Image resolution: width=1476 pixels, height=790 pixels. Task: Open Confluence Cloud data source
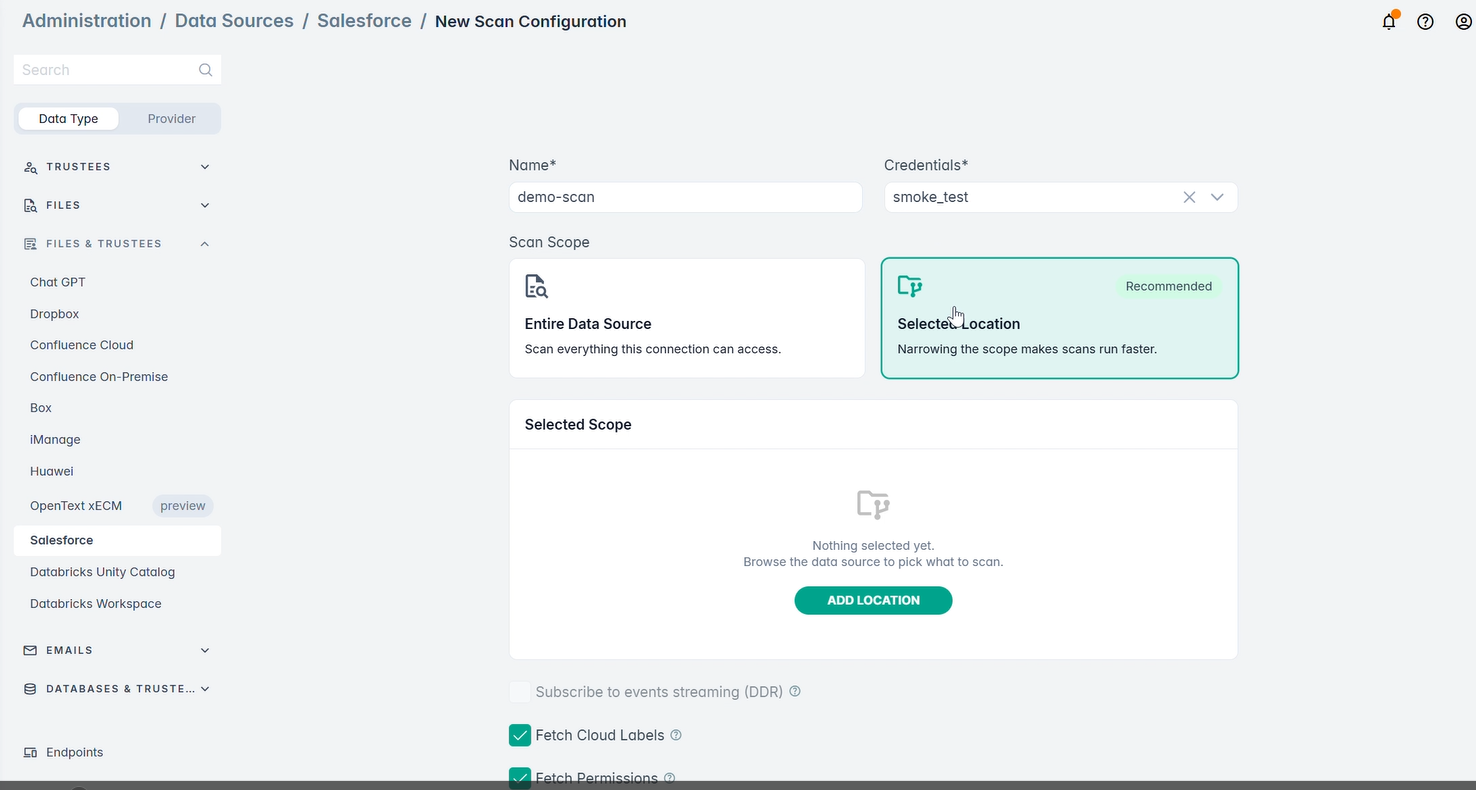82,345
